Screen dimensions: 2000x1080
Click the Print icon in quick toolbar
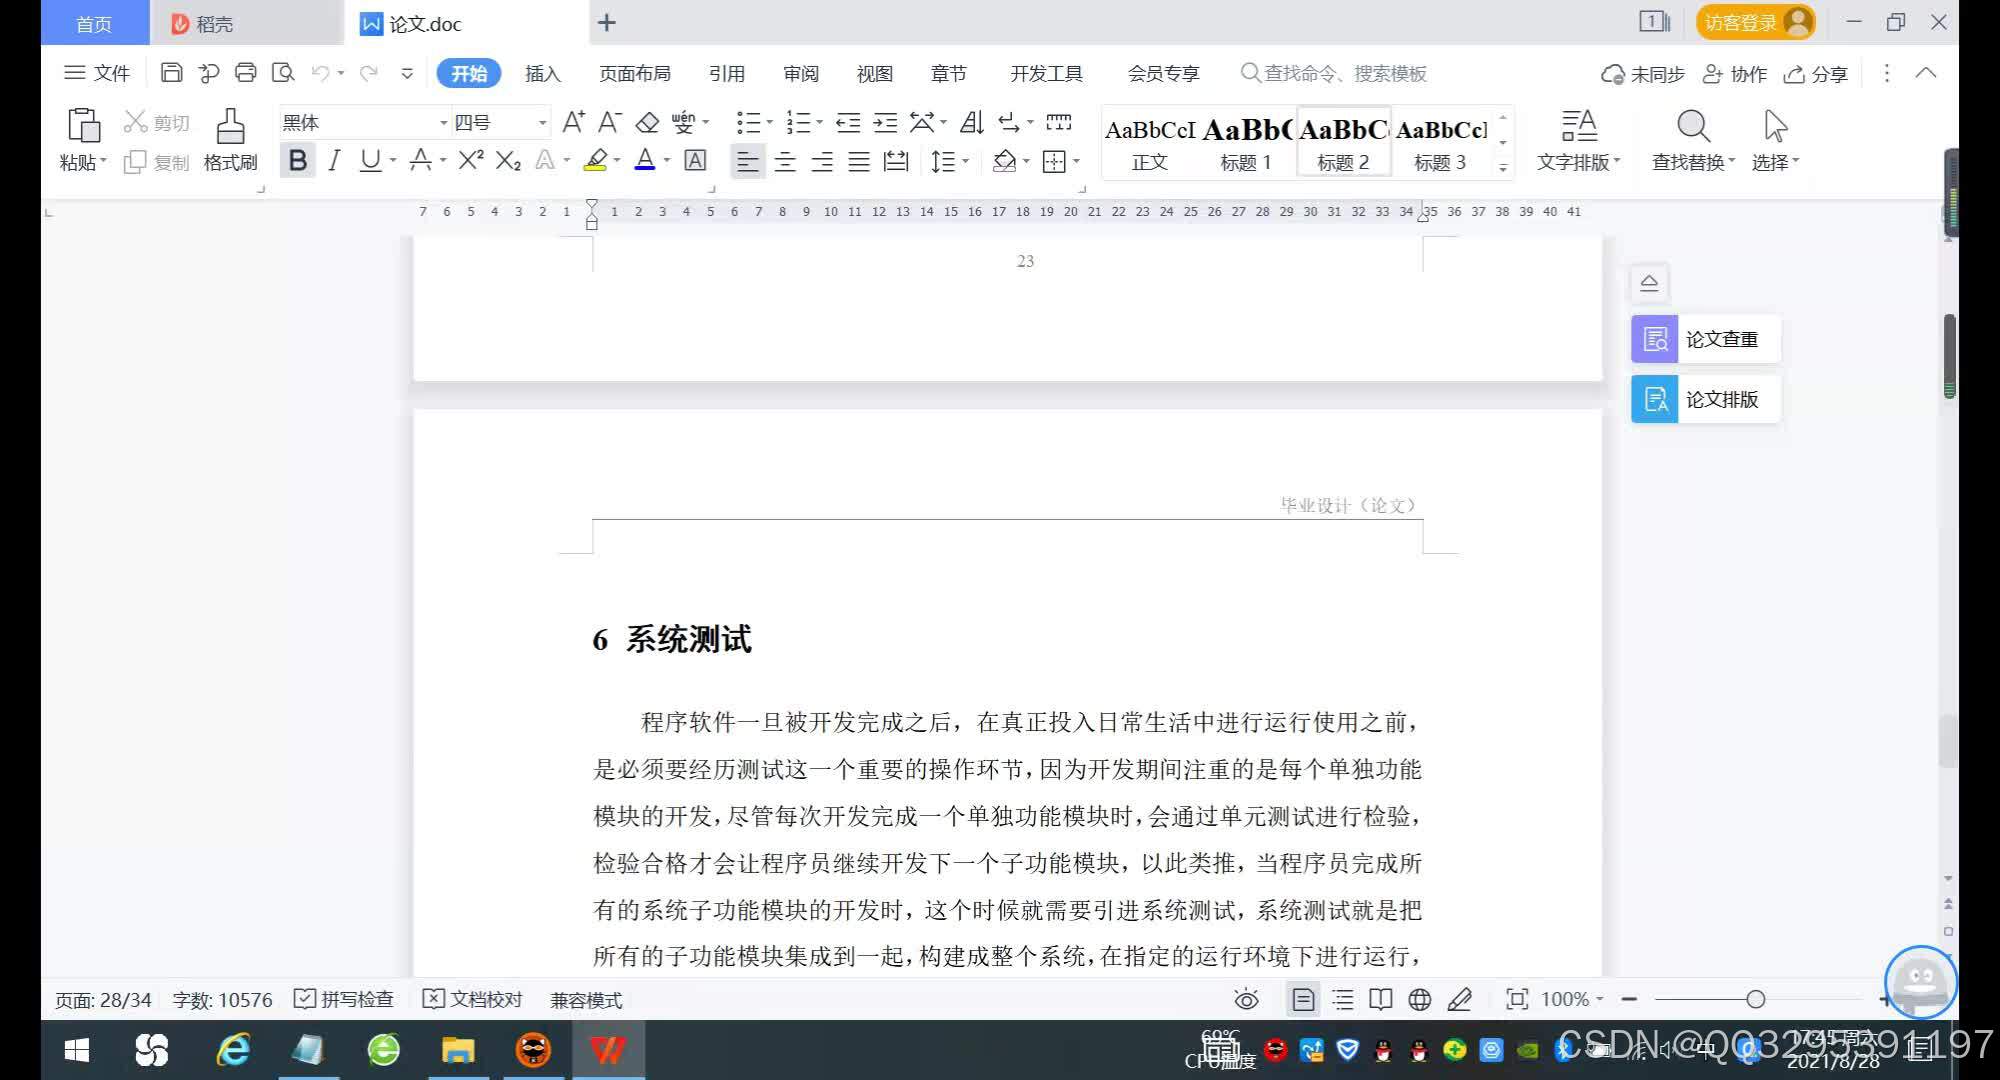click(245, 73)
